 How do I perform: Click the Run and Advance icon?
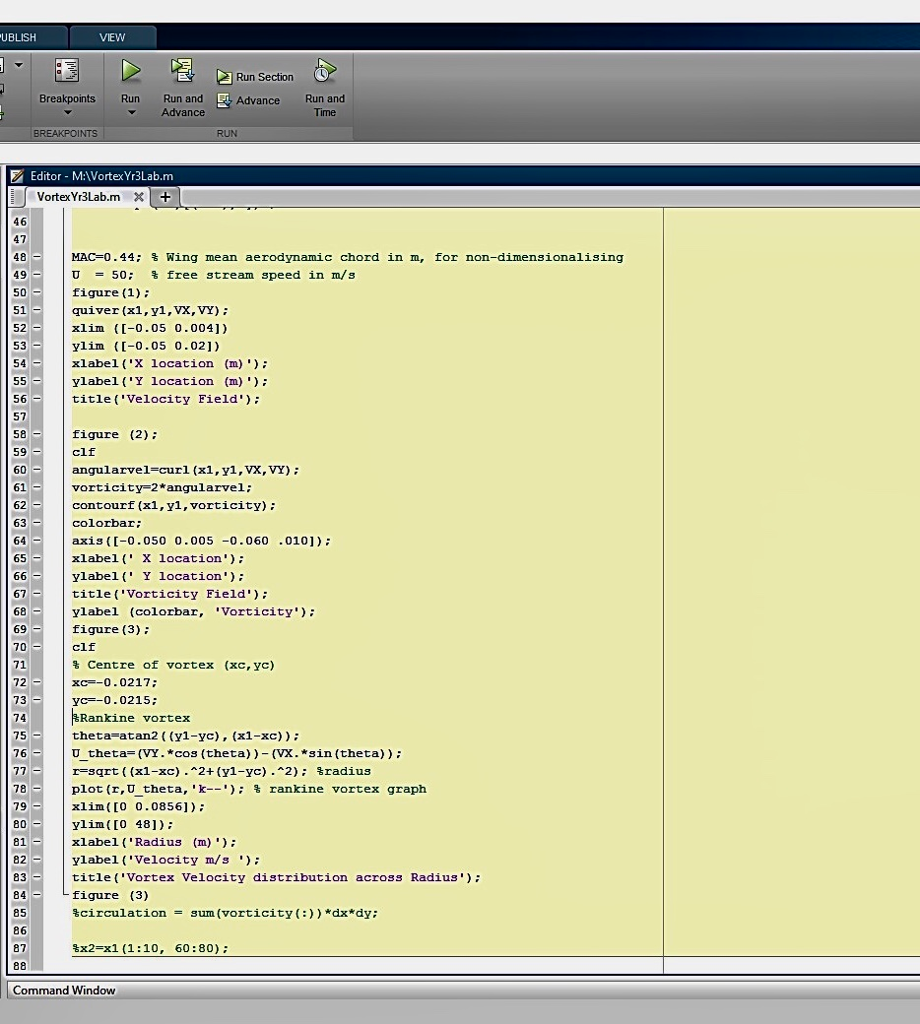coord(182,71)
